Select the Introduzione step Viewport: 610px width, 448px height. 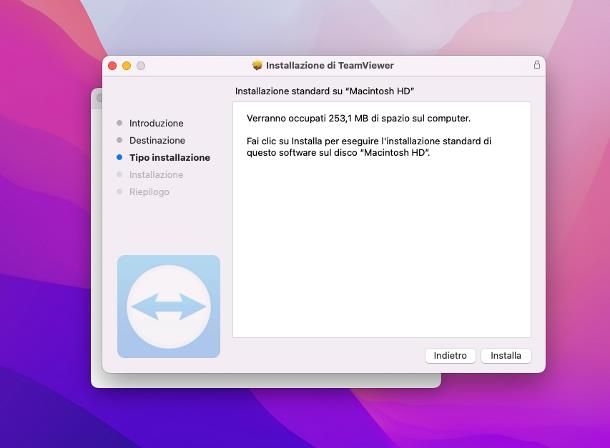point(156,123)
